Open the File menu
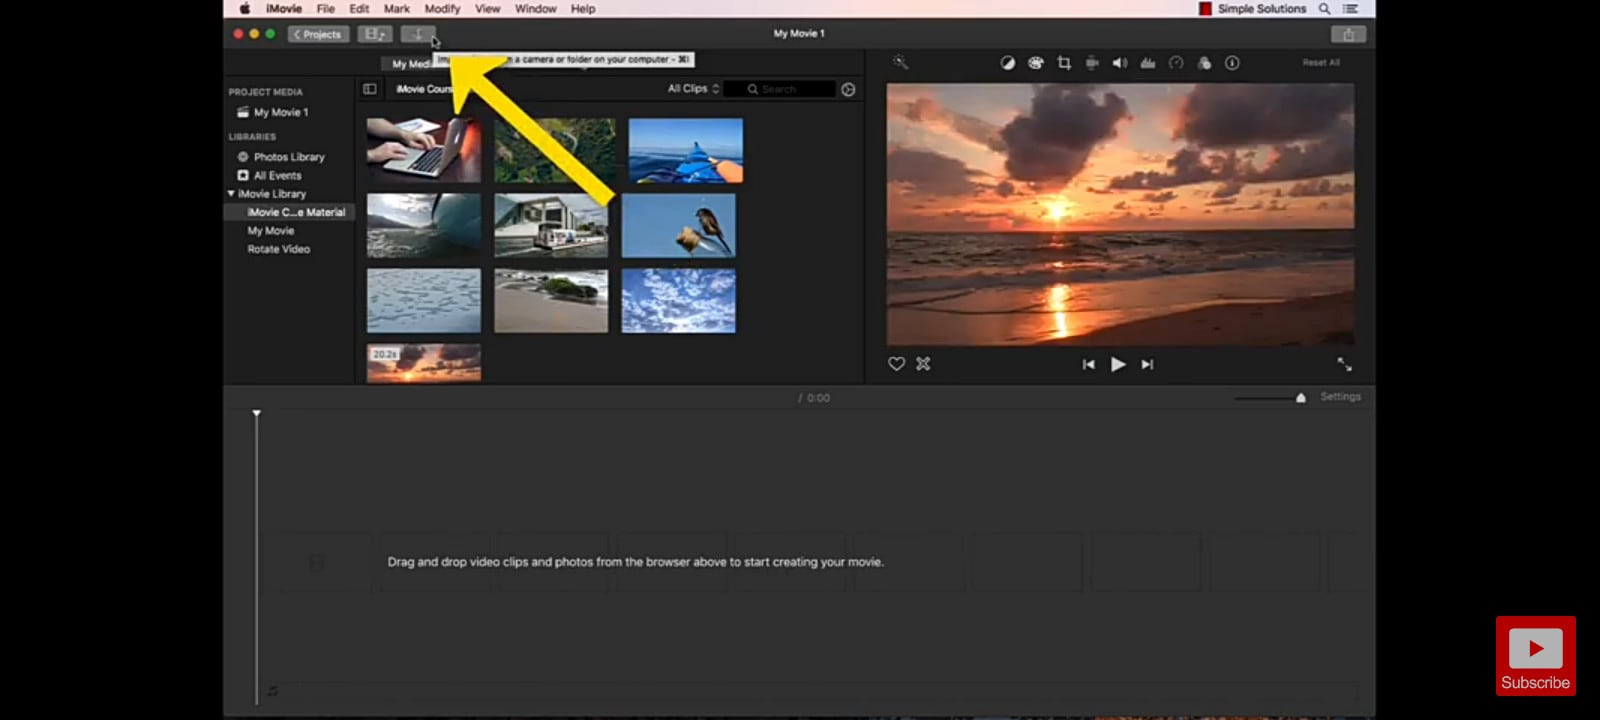Viewport: 1600px width, 720px height. [x=326, y=9]
